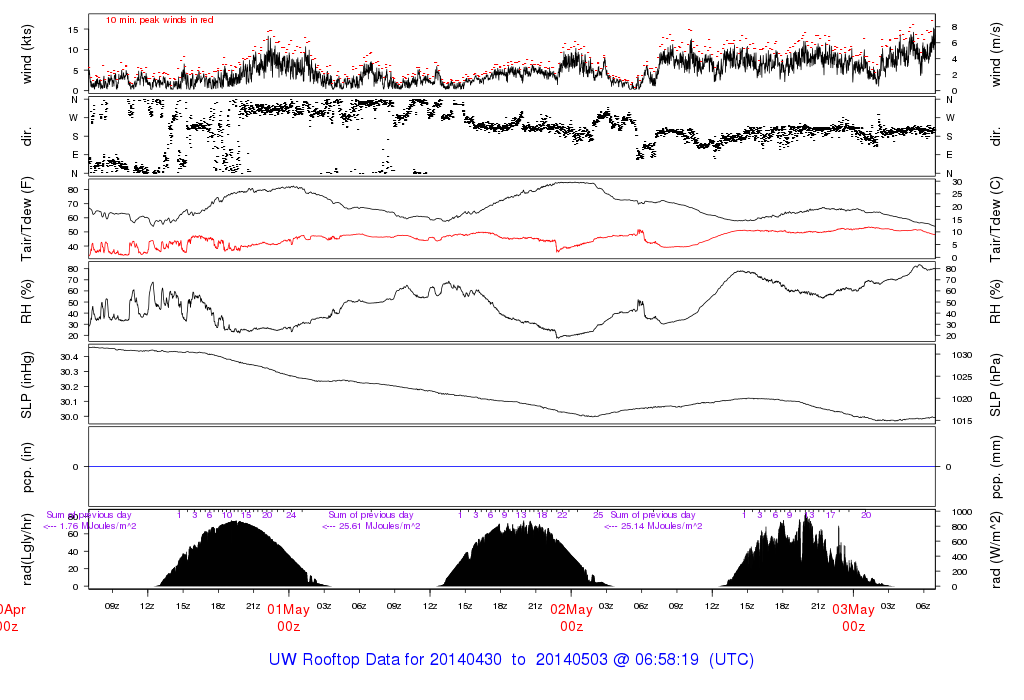Screen dimensions: 1024x700
Task: Select the 'rad (W/m^2)' axis label
Action: [x=995, y=550]
